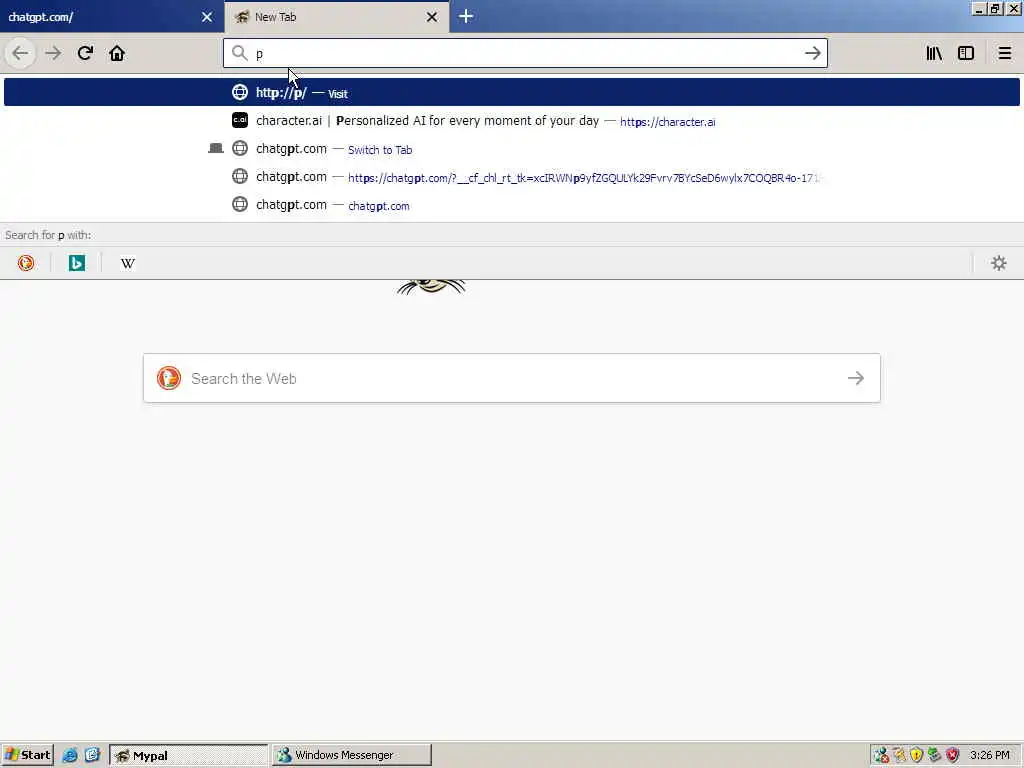This screenshot has height=768, width=1024.
Task: Select the New Tab tab
Action: pyautogui.click(x=336, y=17)
